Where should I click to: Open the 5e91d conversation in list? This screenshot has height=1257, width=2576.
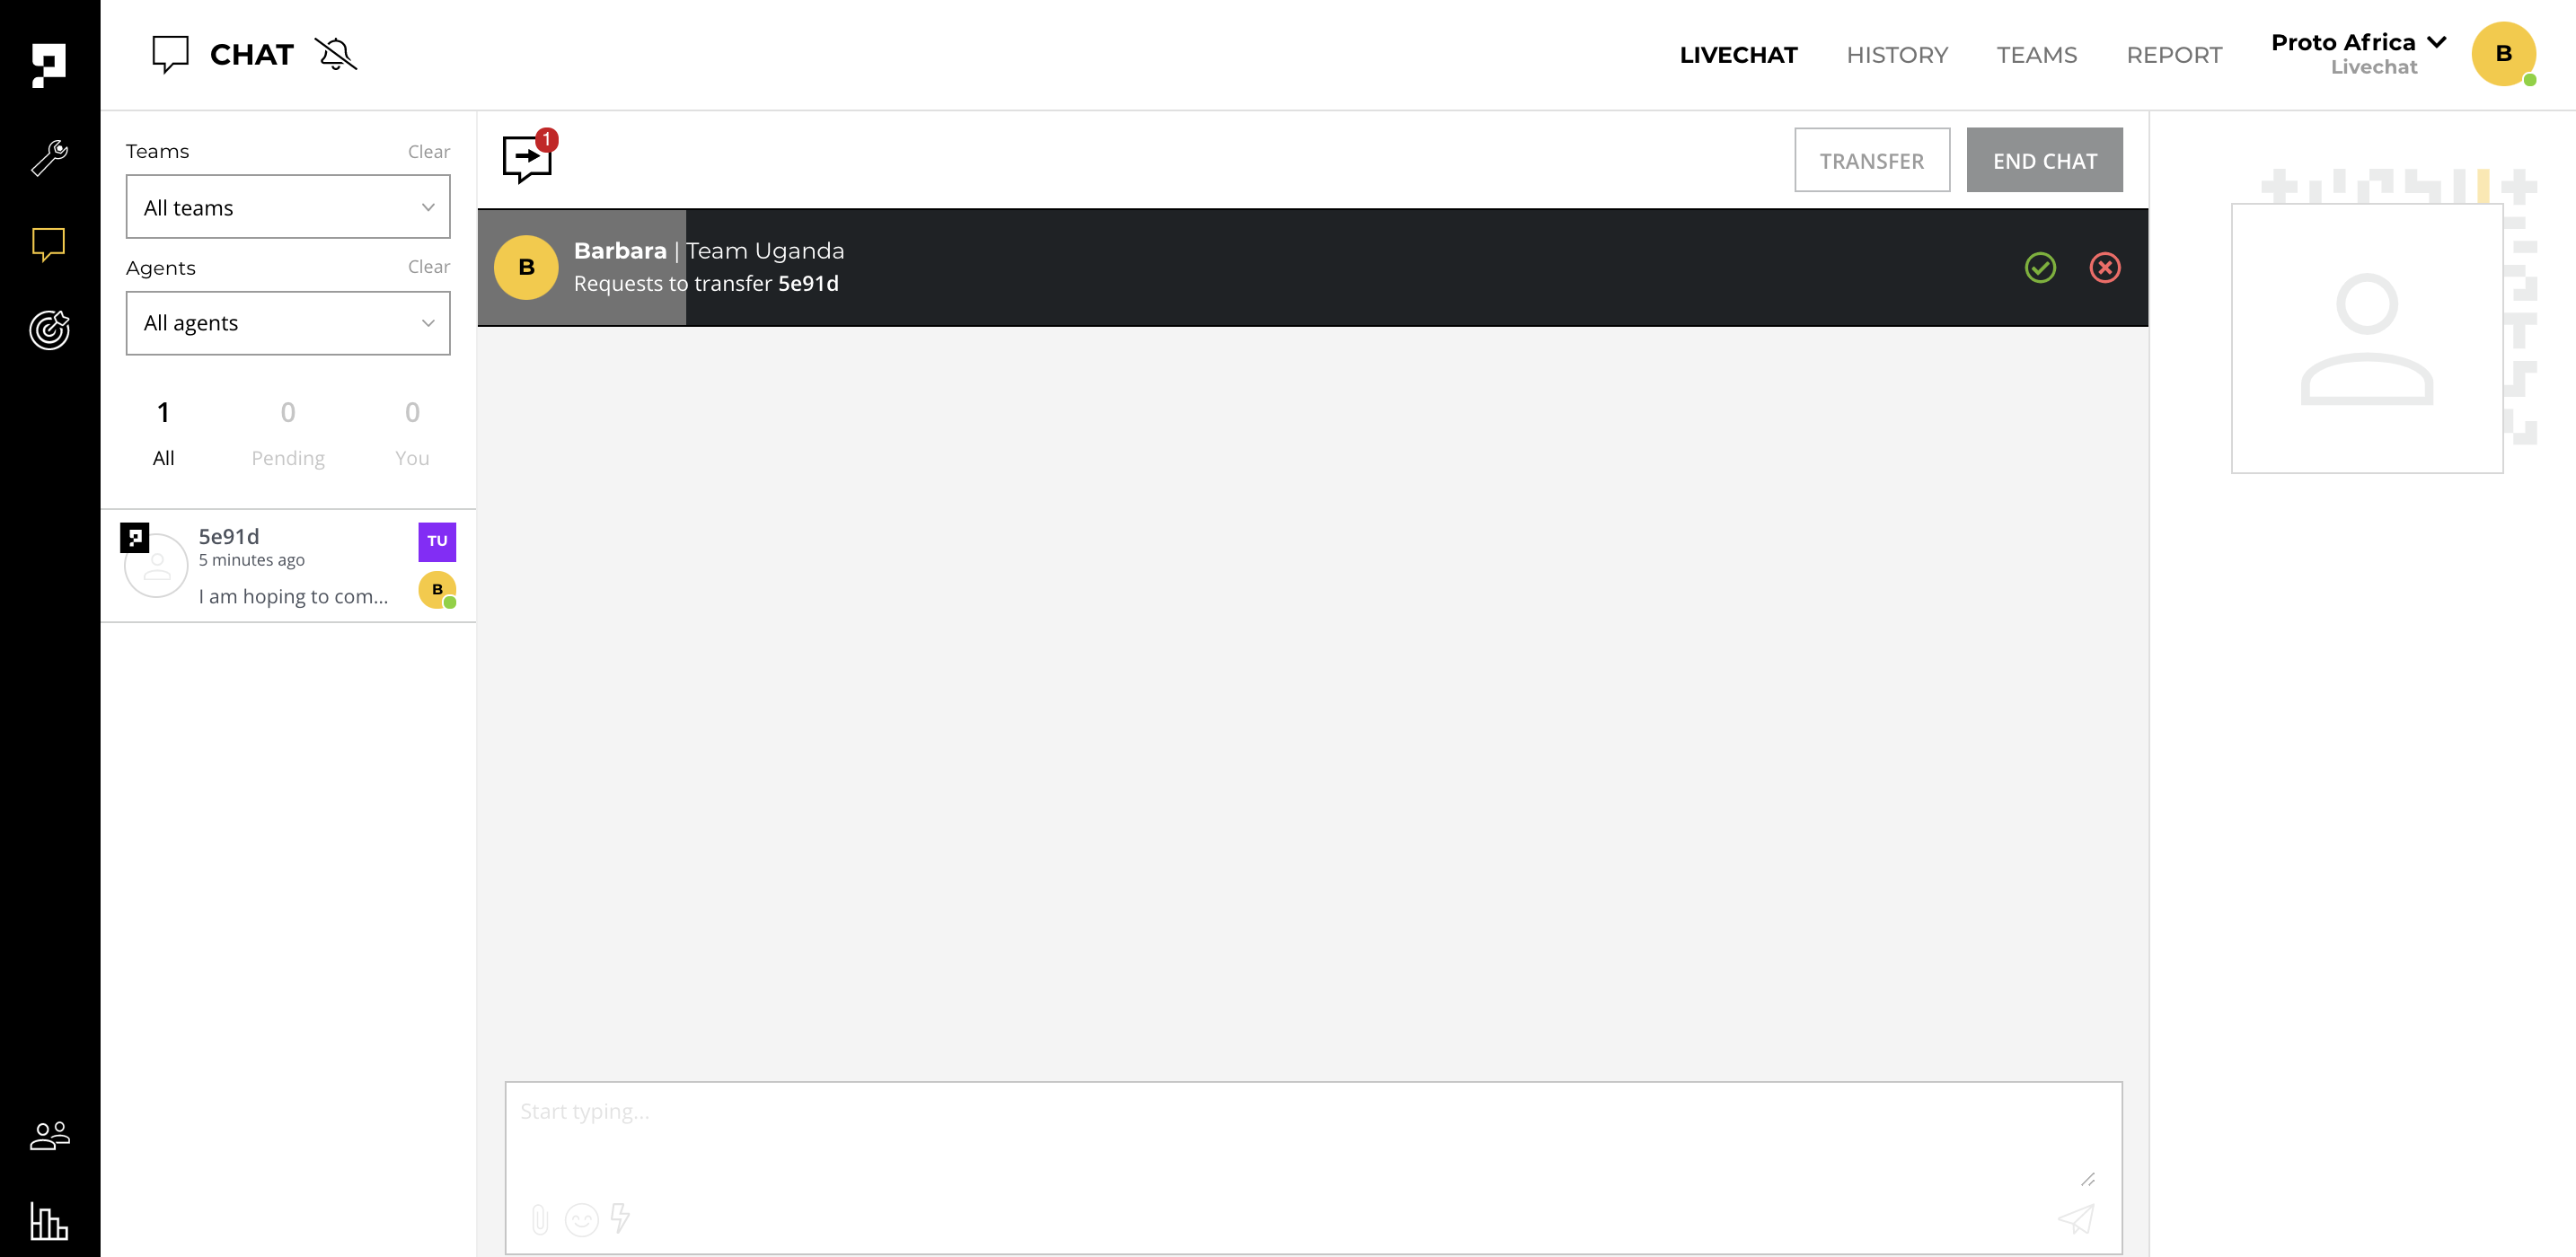click(x=288, y=566)
